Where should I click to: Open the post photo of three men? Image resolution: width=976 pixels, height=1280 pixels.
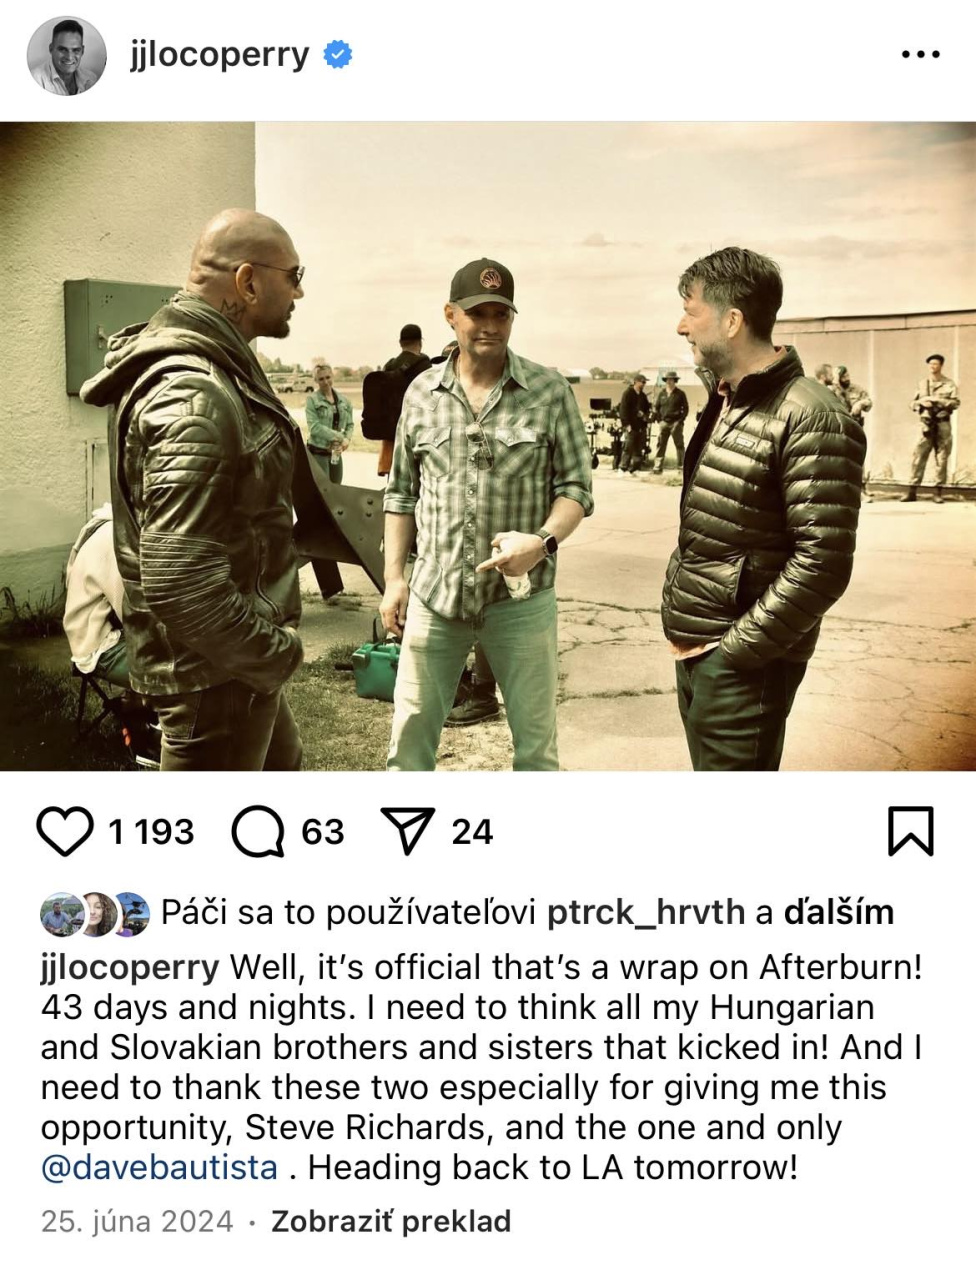coord(488,447)
